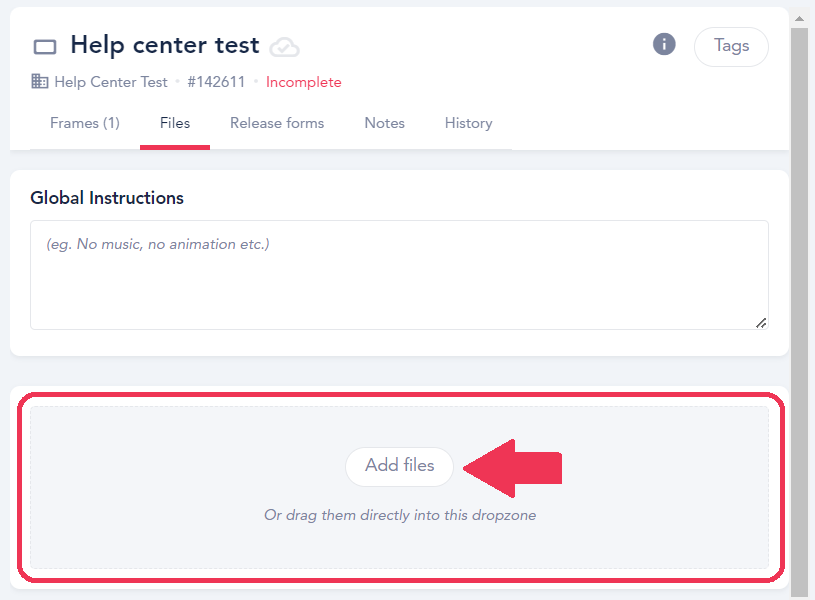Viewport: 815px width, 600px height.
Task: Click the info icon near Tags
Action: (x=664, y=44)
